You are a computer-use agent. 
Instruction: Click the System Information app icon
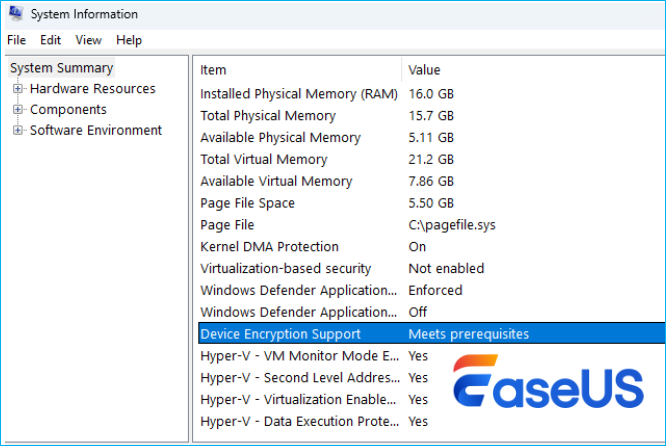click(15, 14)
